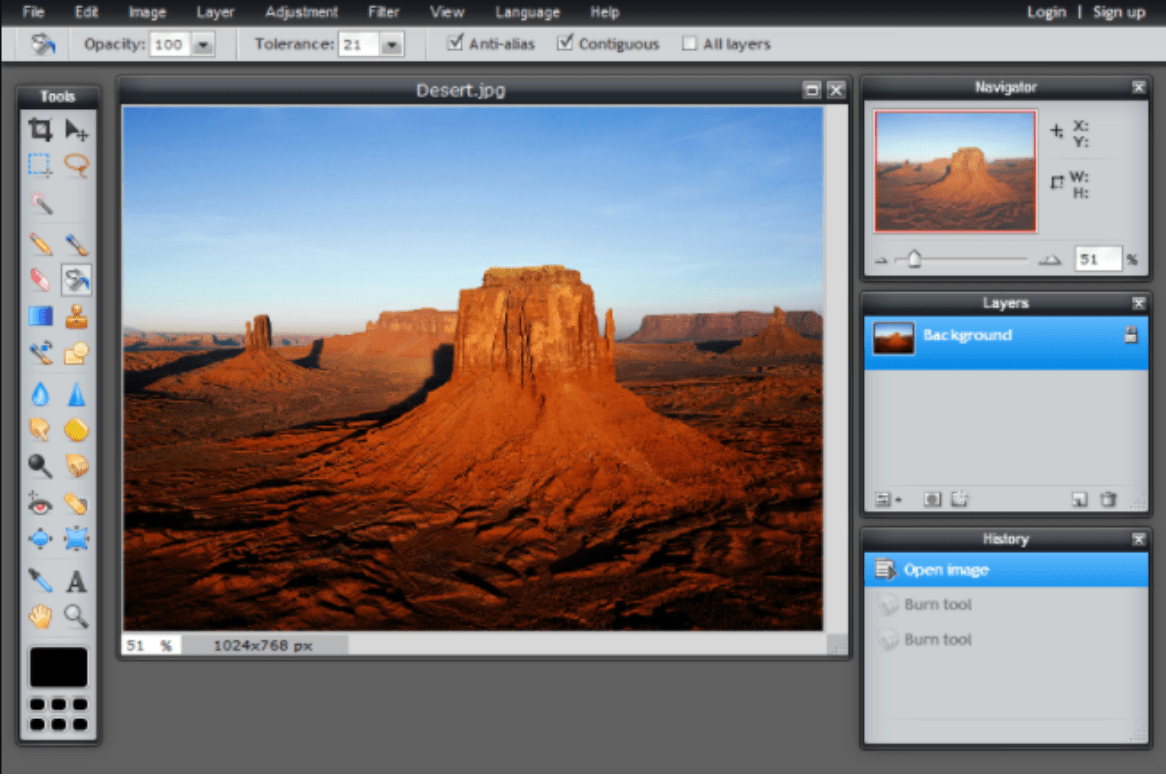Select the Burn hand tool
This screenshot has width=1166, height=776.
[x=76, y=466]
